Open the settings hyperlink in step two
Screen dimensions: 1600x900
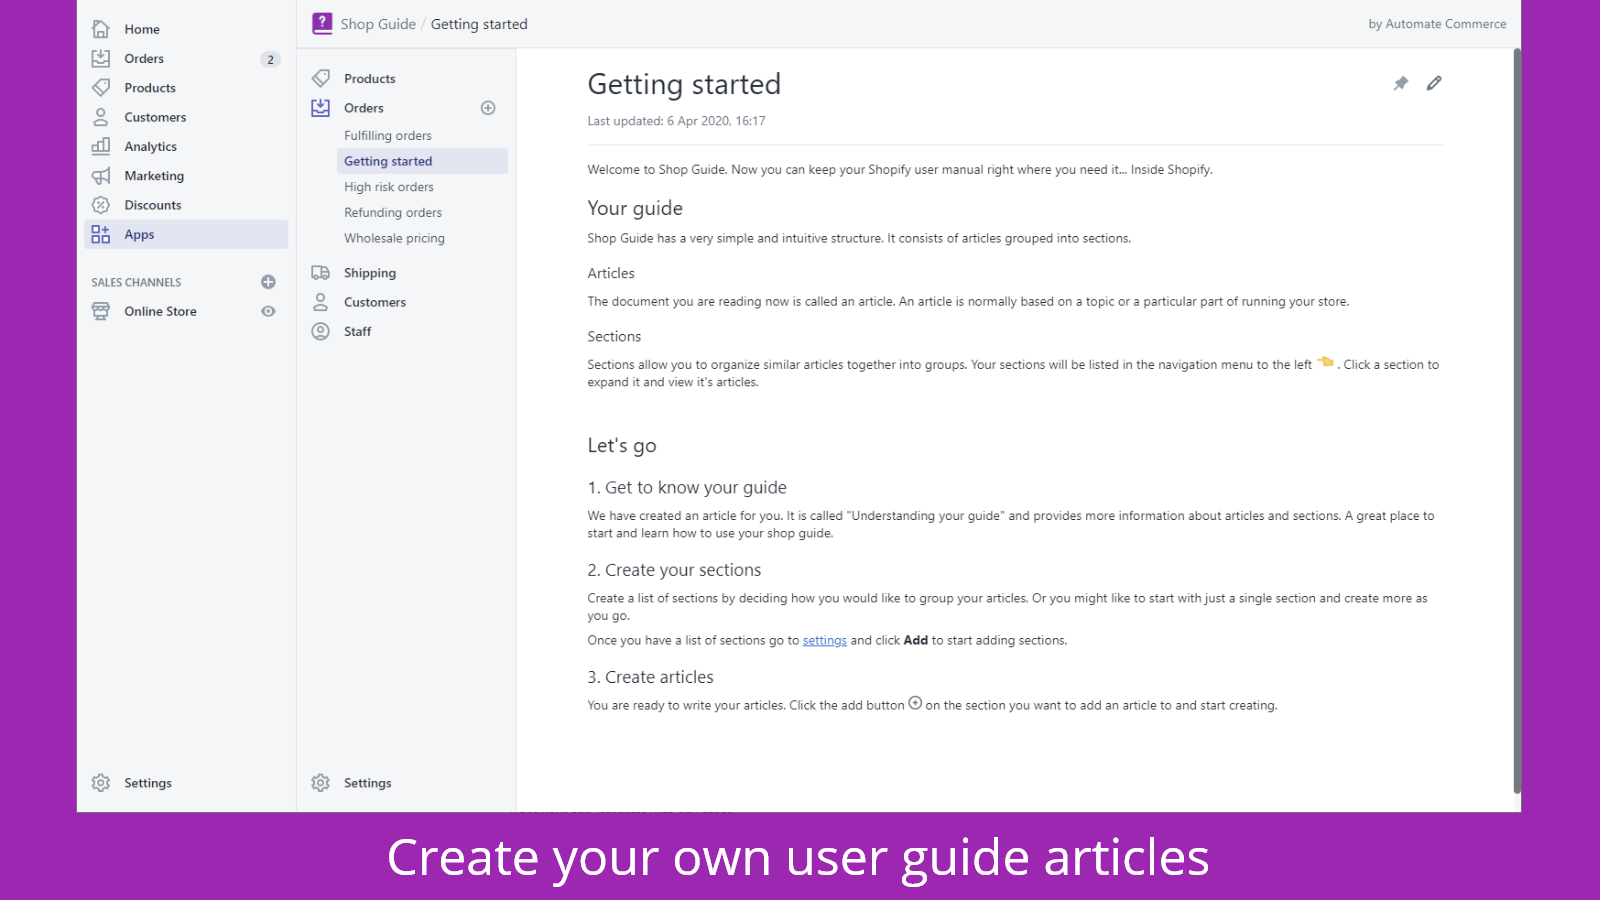[x=824, y=640]
